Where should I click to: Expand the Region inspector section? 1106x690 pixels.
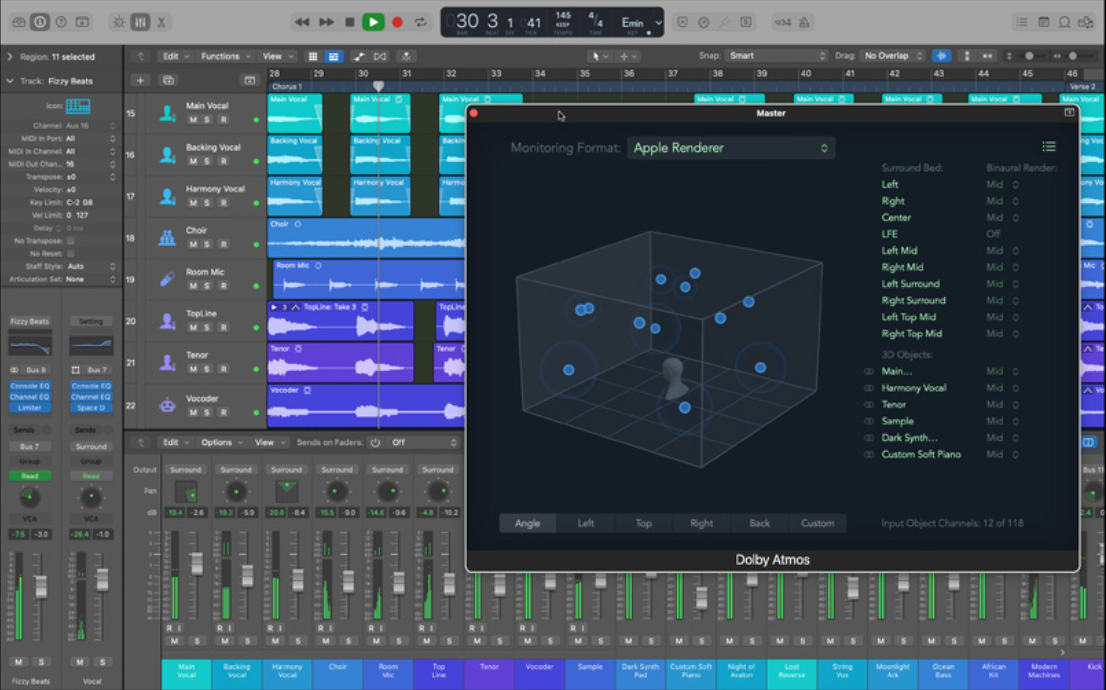click(x=10, y=56)
